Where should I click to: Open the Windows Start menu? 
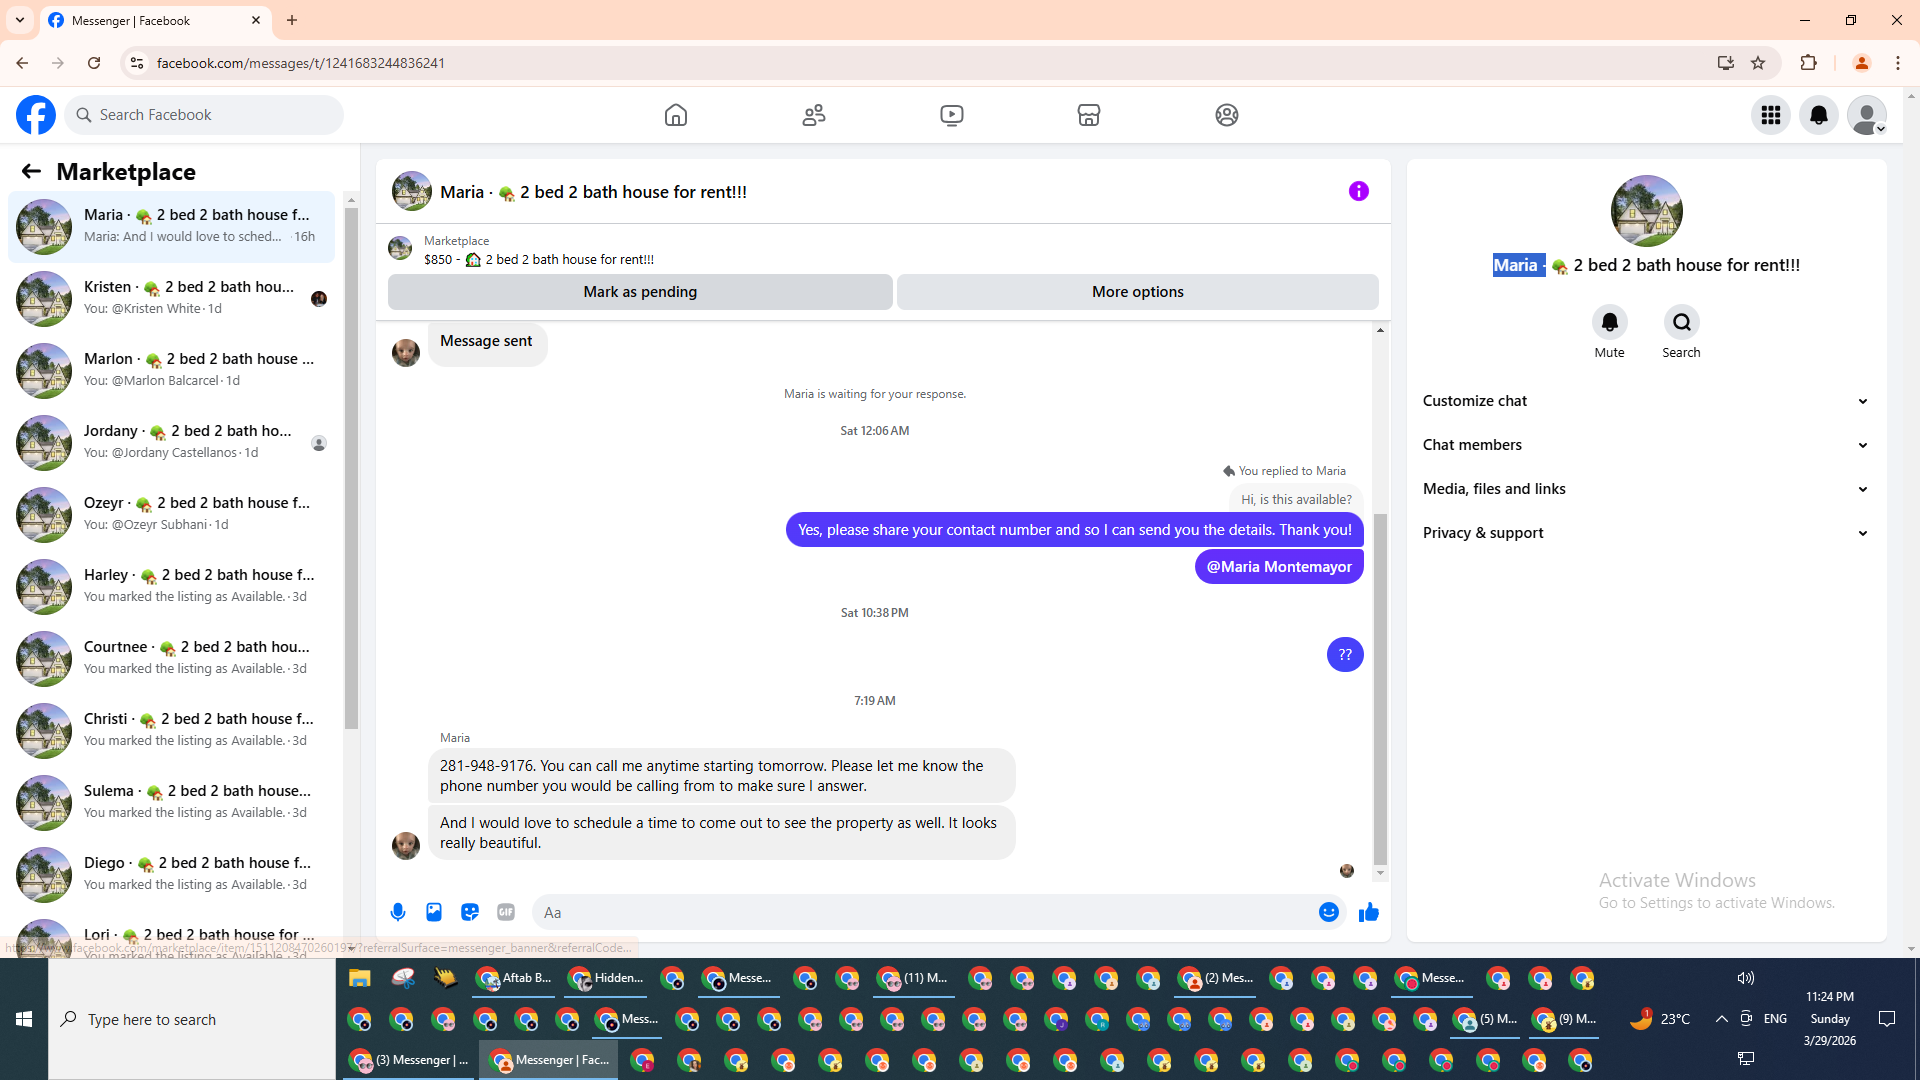tap(24, 1019)
